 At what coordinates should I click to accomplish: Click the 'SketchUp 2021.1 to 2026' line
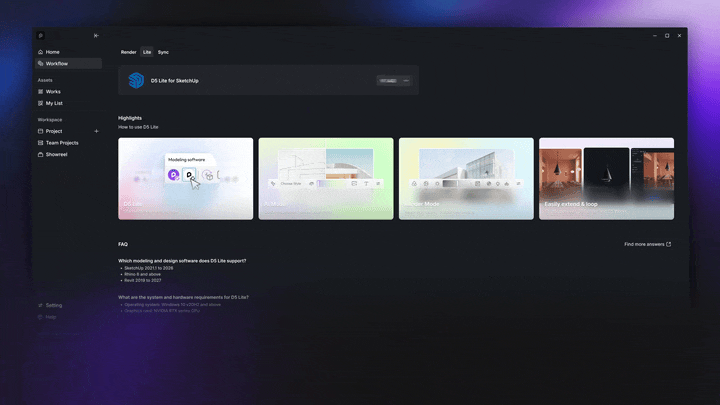coord(148,268)
